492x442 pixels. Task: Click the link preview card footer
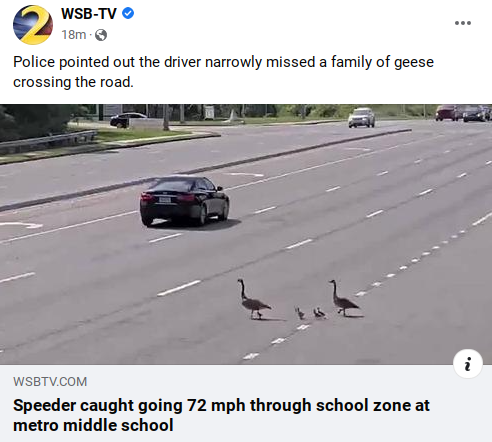(x=246, y=403)
